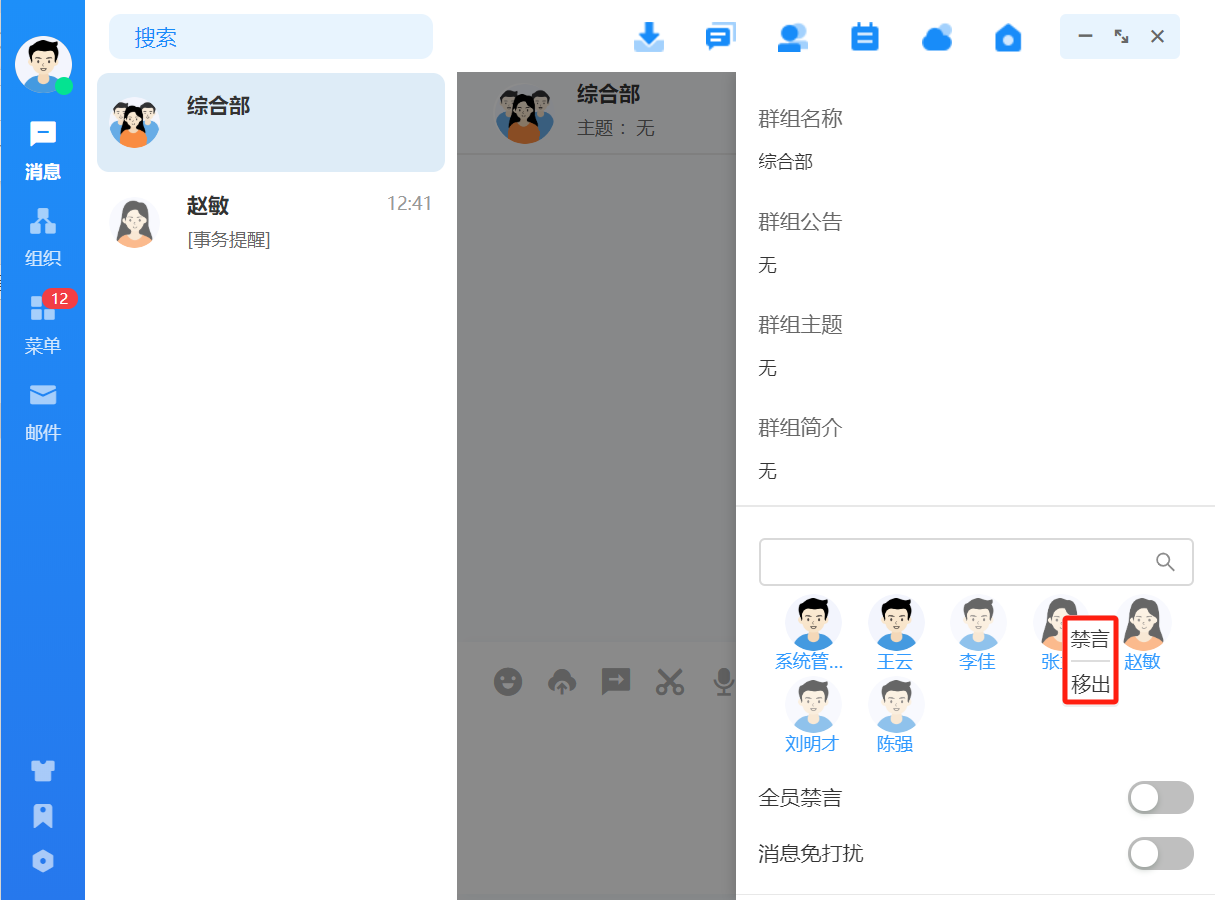
Task: Open the chat bubbles icon in top toolbar
Action: click(x=720, y=37)
